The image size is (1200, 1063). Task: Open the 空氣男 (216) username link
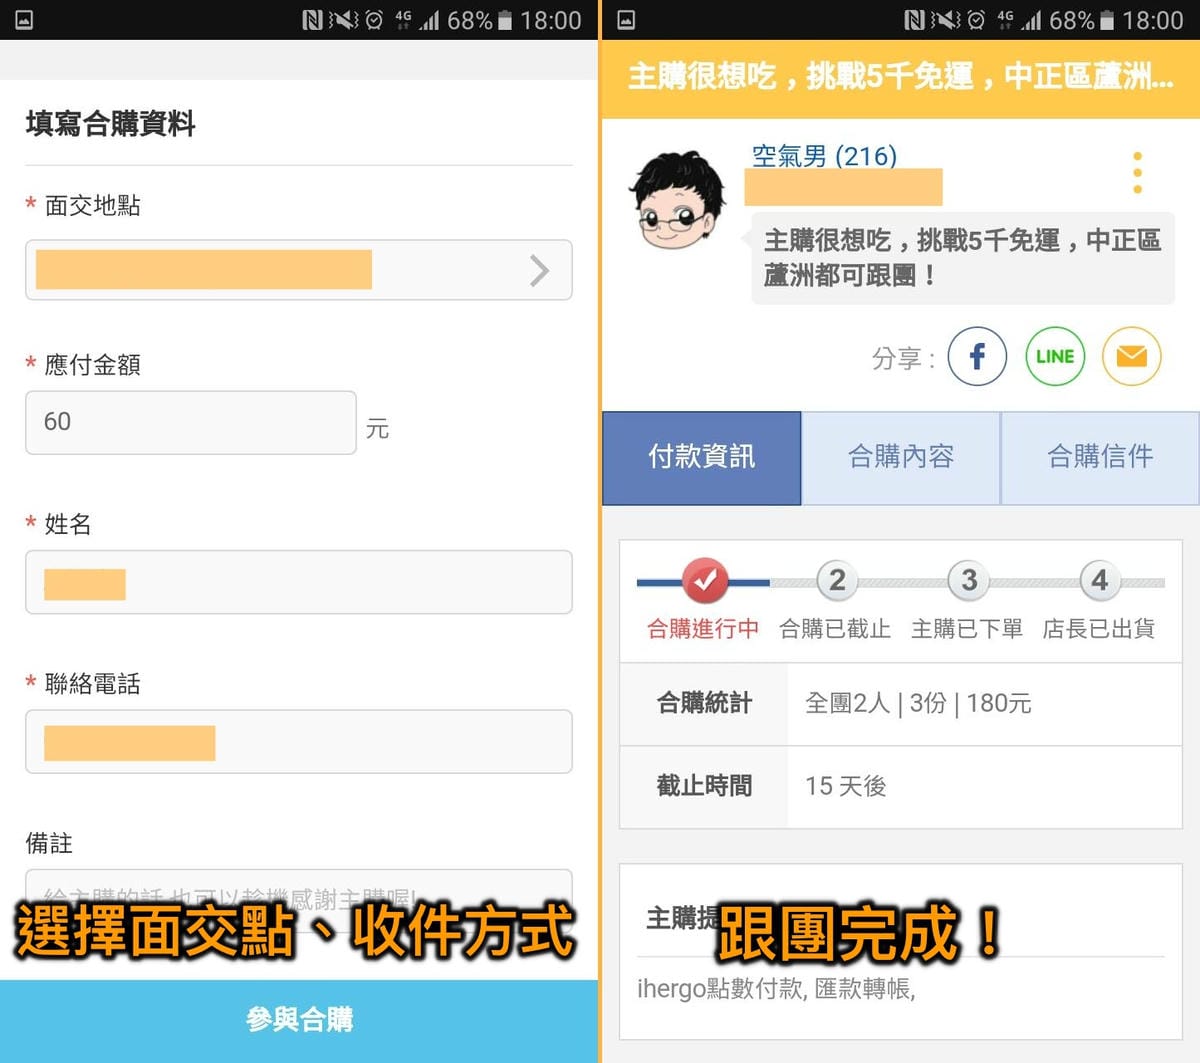click(822, 157)
